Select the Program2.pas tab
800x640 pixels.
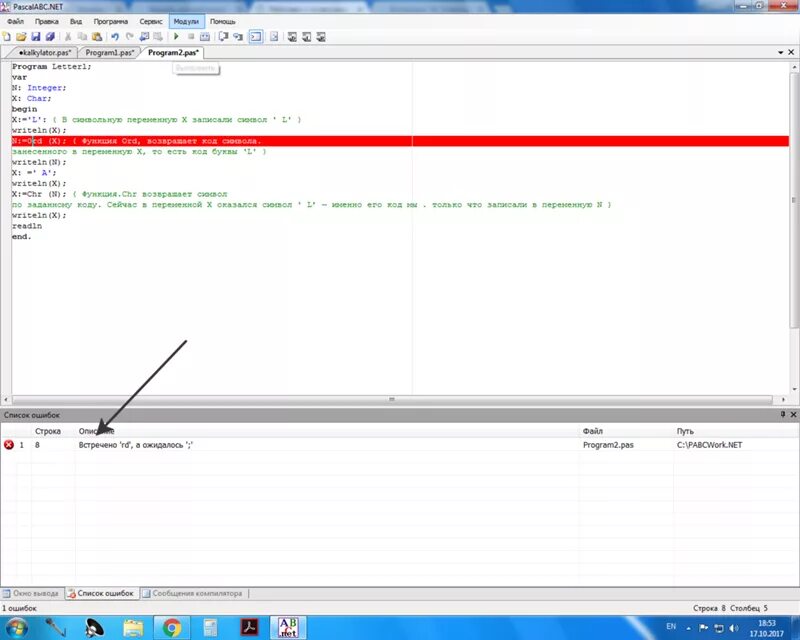click(x=173, y=53)
